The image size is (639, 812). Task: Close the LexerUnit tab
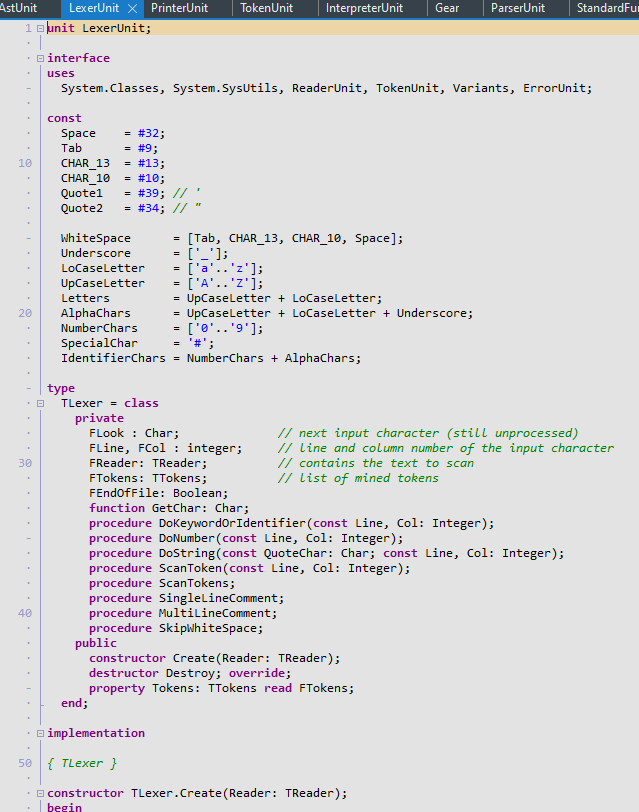tap(133, 8)
